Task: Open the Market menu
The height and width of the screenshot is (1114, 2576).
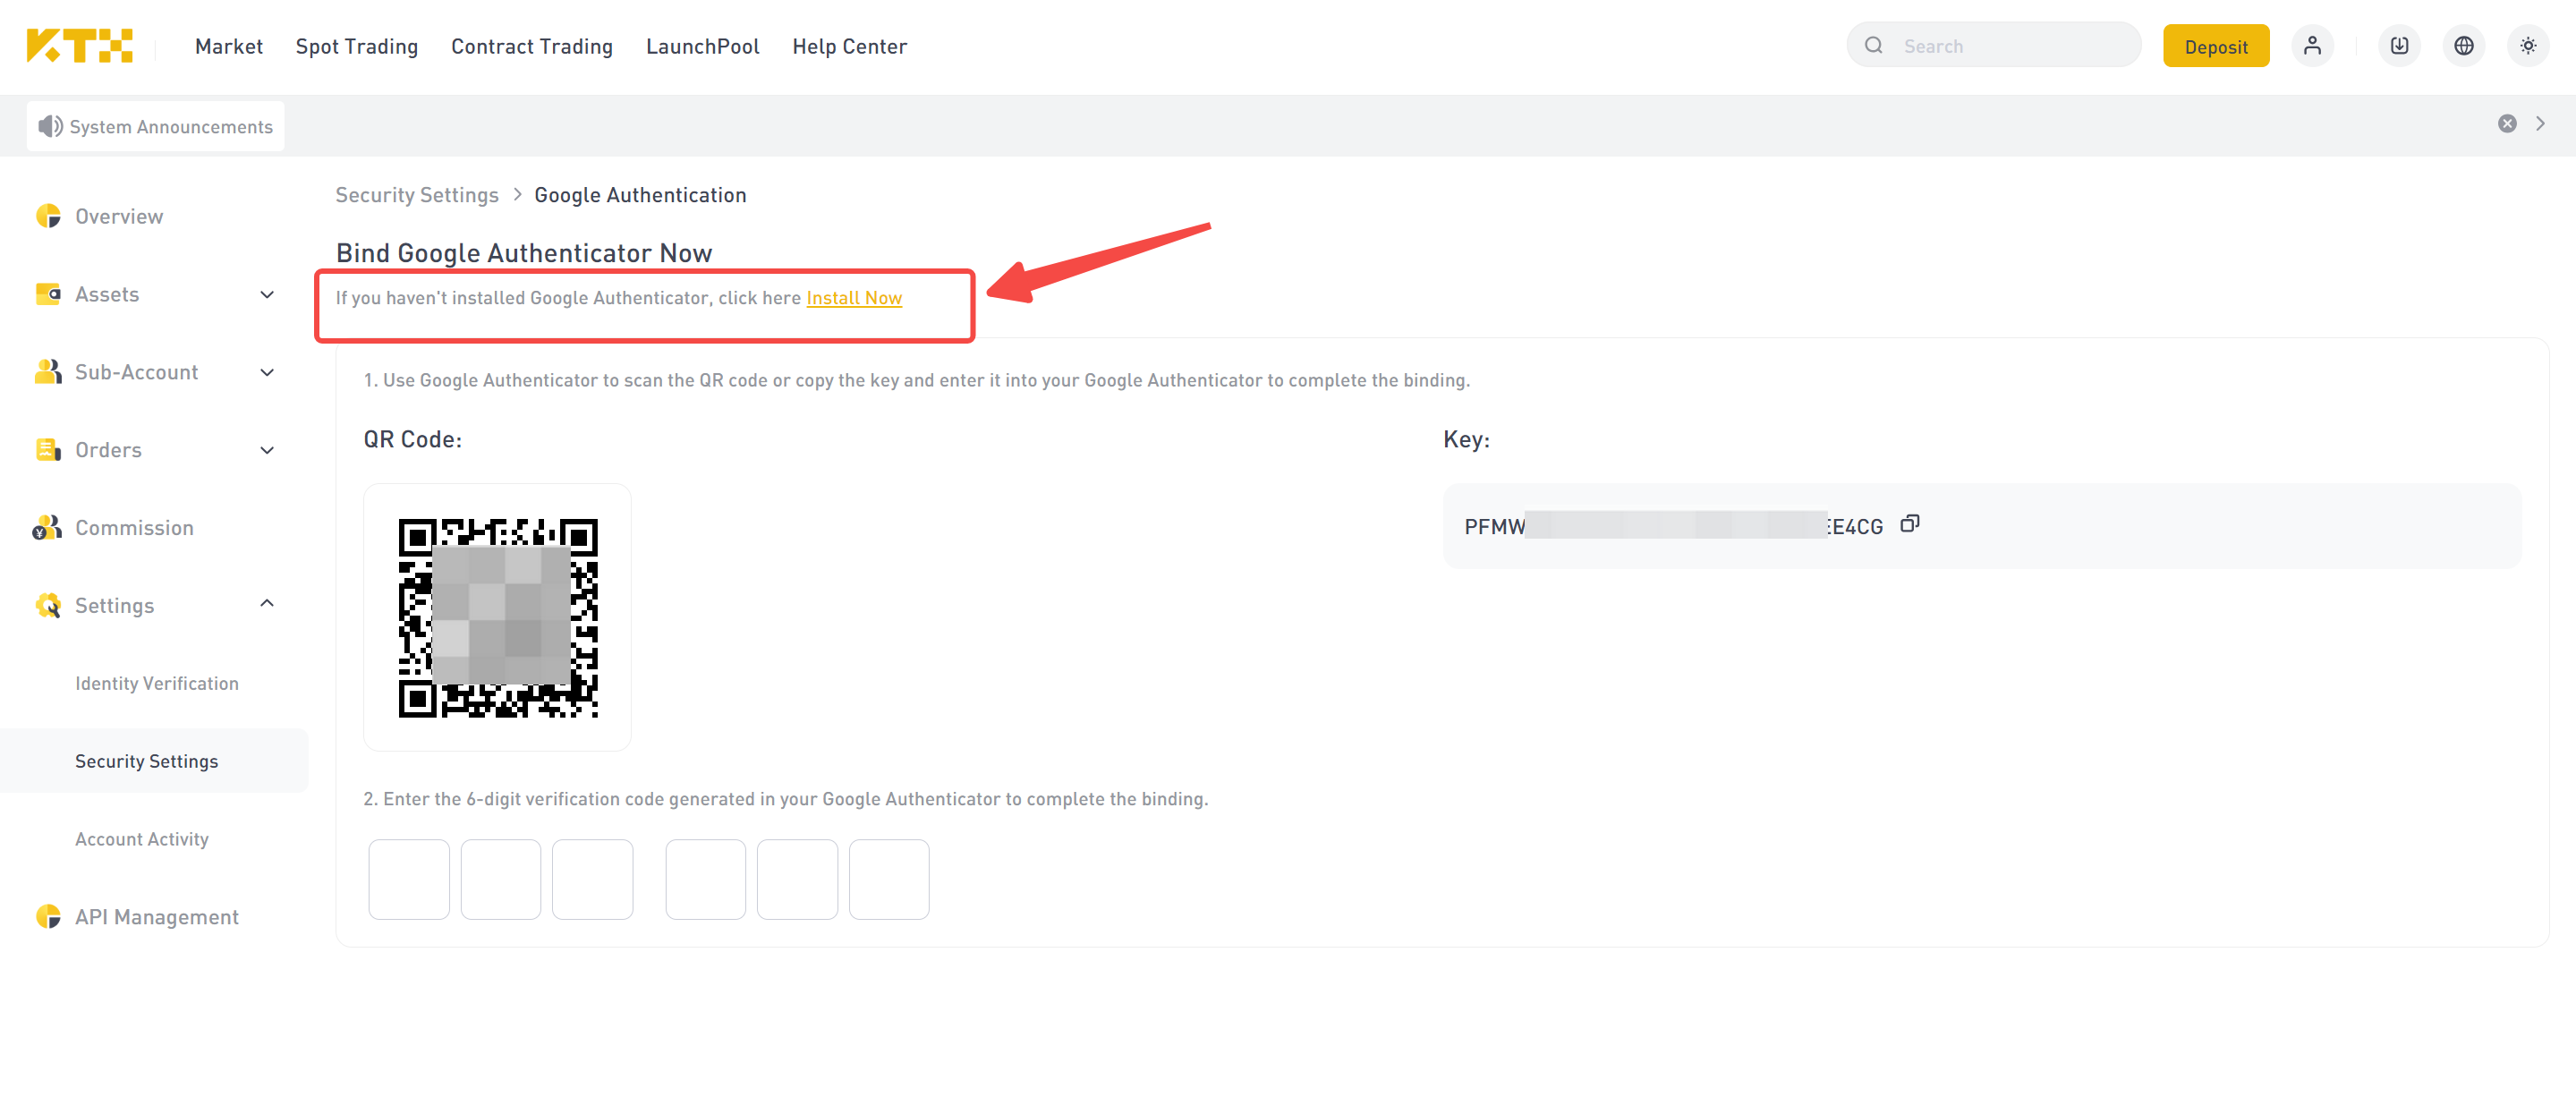Action: (229, 46)
